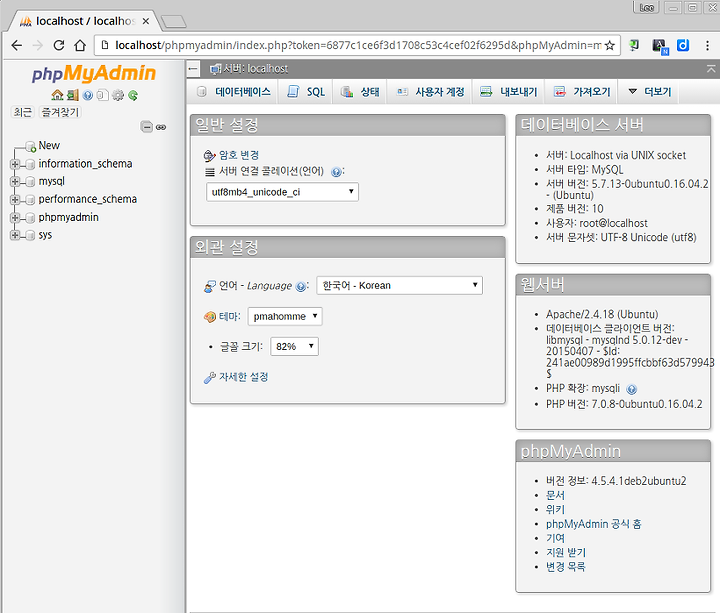Switch sidebar to 즐겨찾기 favorites tab
This screenshot has width=720, height=613.
click(60, 112)
